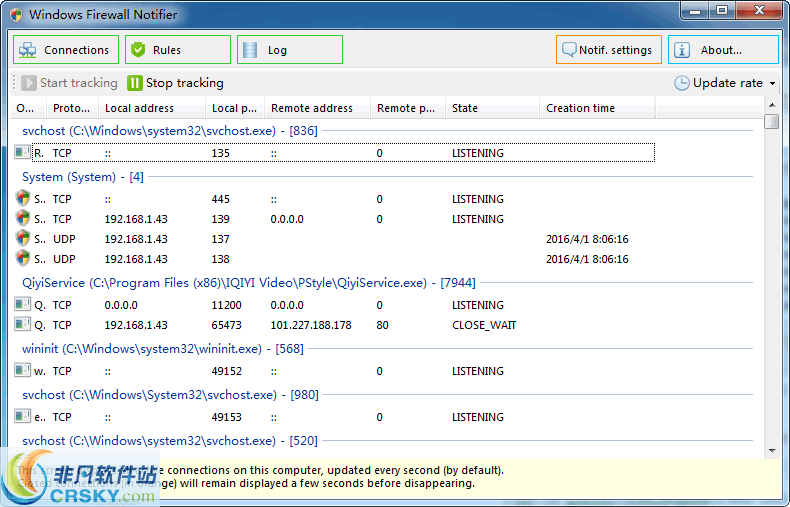Click the speech bubble icon on Notif. settings

(x=569, y=50)
